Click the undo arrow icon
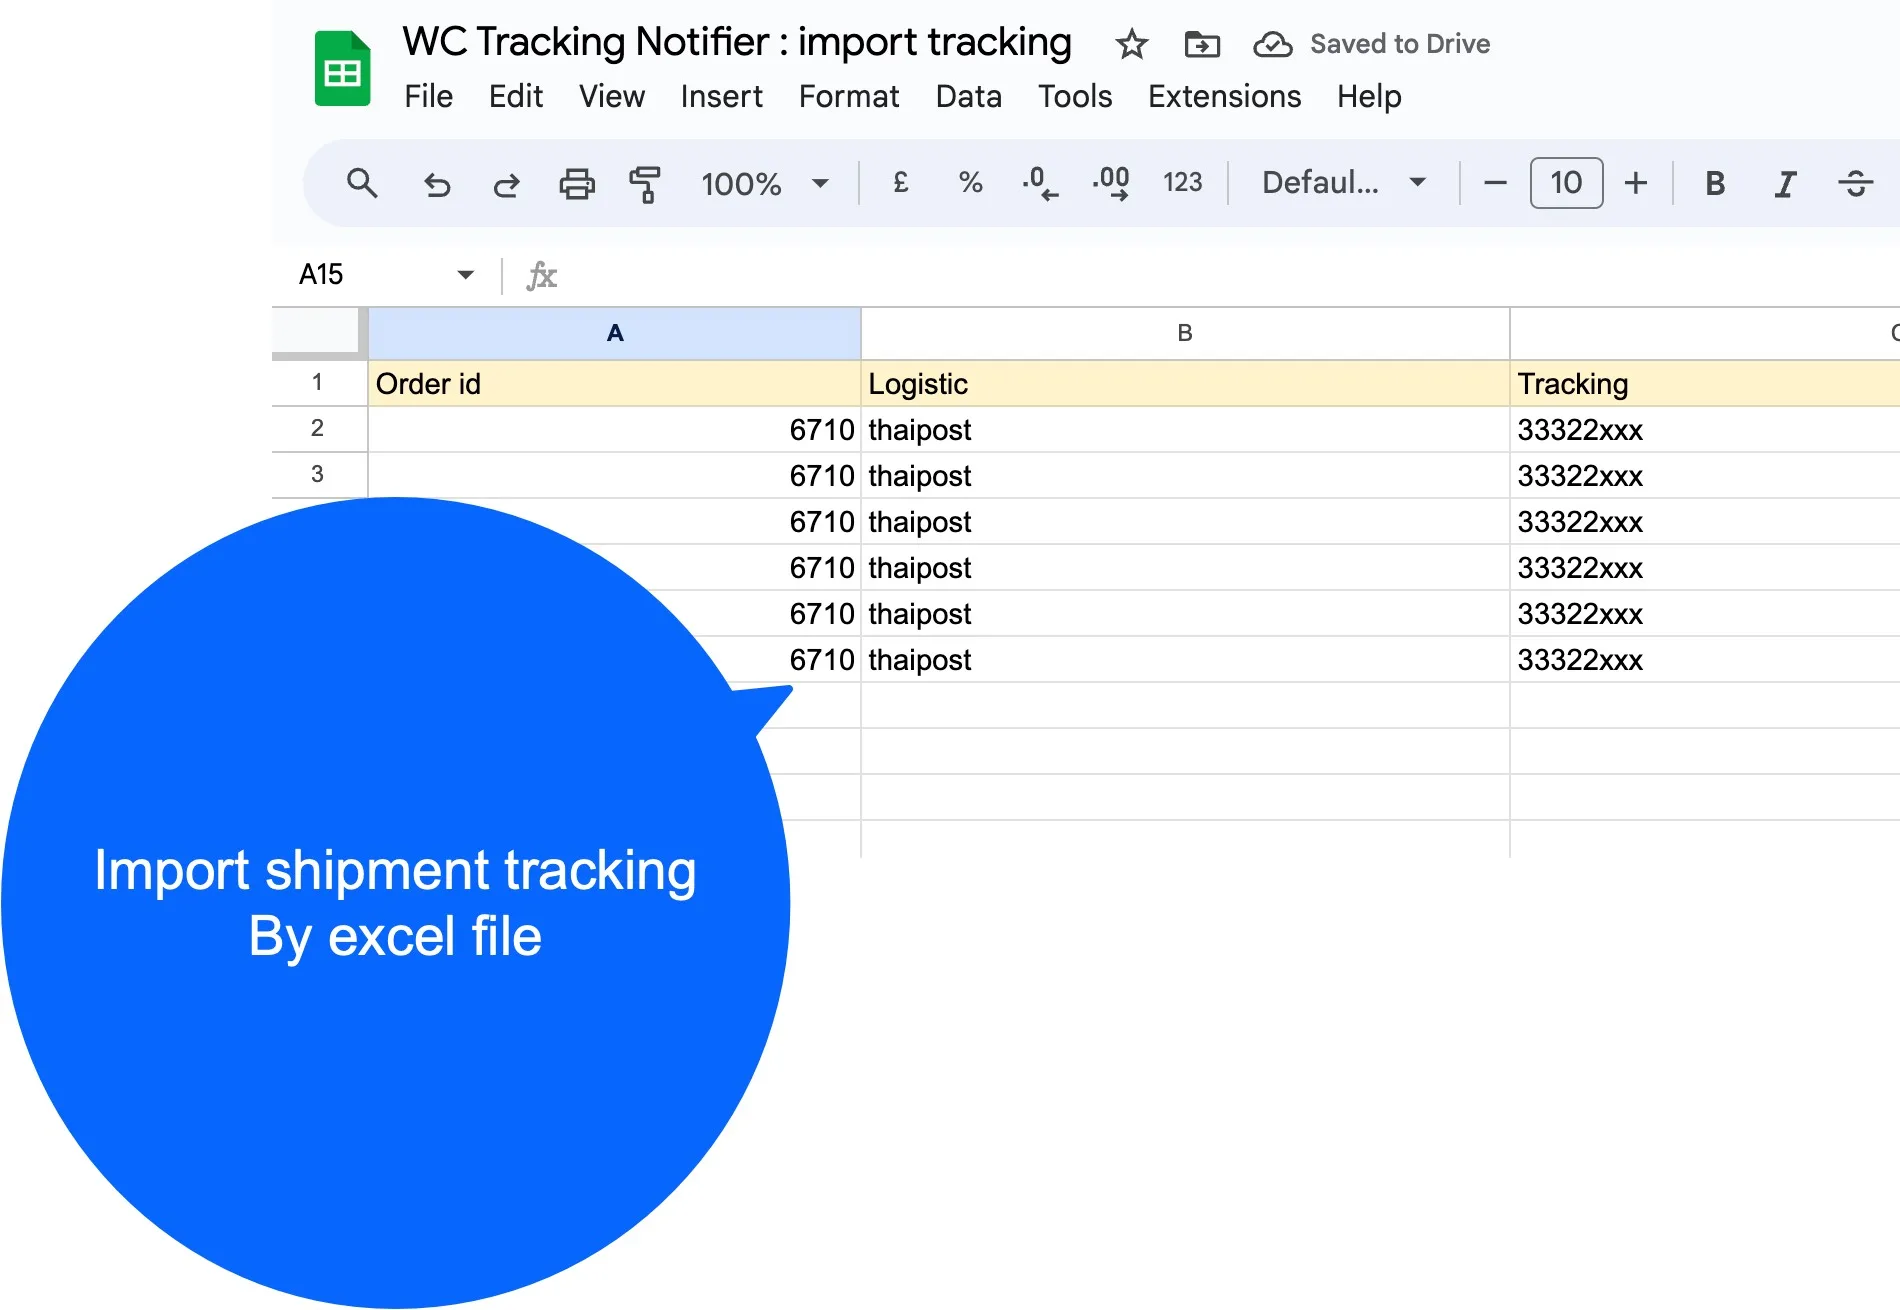The image size is (1900, 1310). [x=437, y=184]
